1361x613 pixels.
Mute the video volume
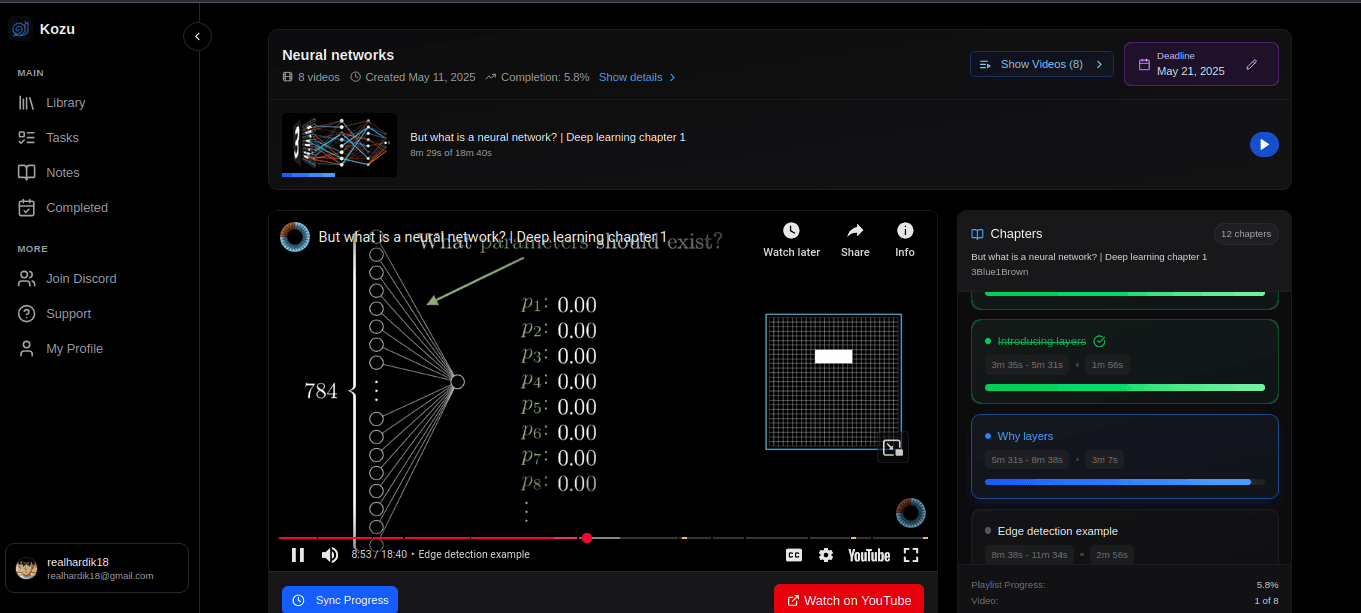[x=330, y=554]
